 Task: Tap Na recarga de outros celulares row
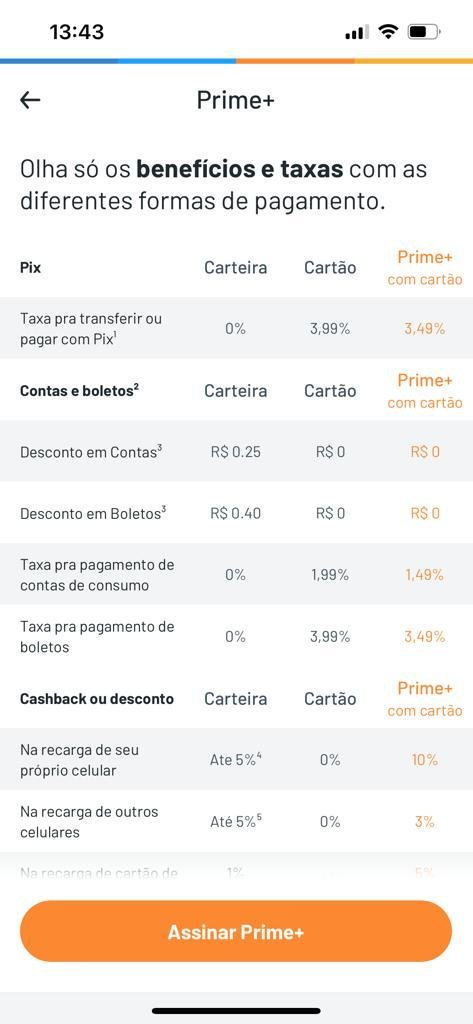click(x=236, y=822)
